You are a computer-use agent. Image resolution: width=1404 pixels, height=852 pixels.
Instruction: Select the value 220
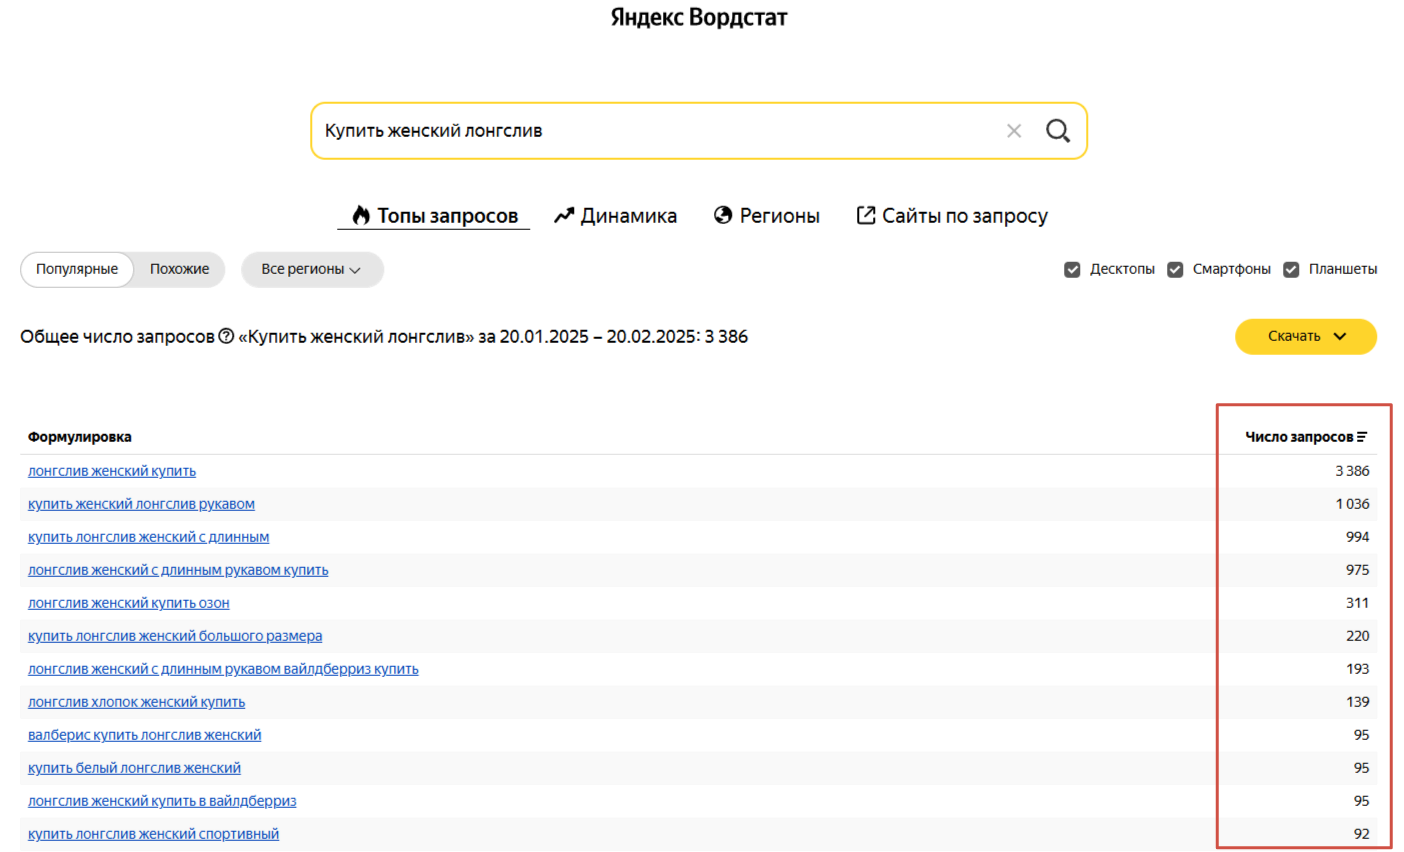pos(1357,636)
